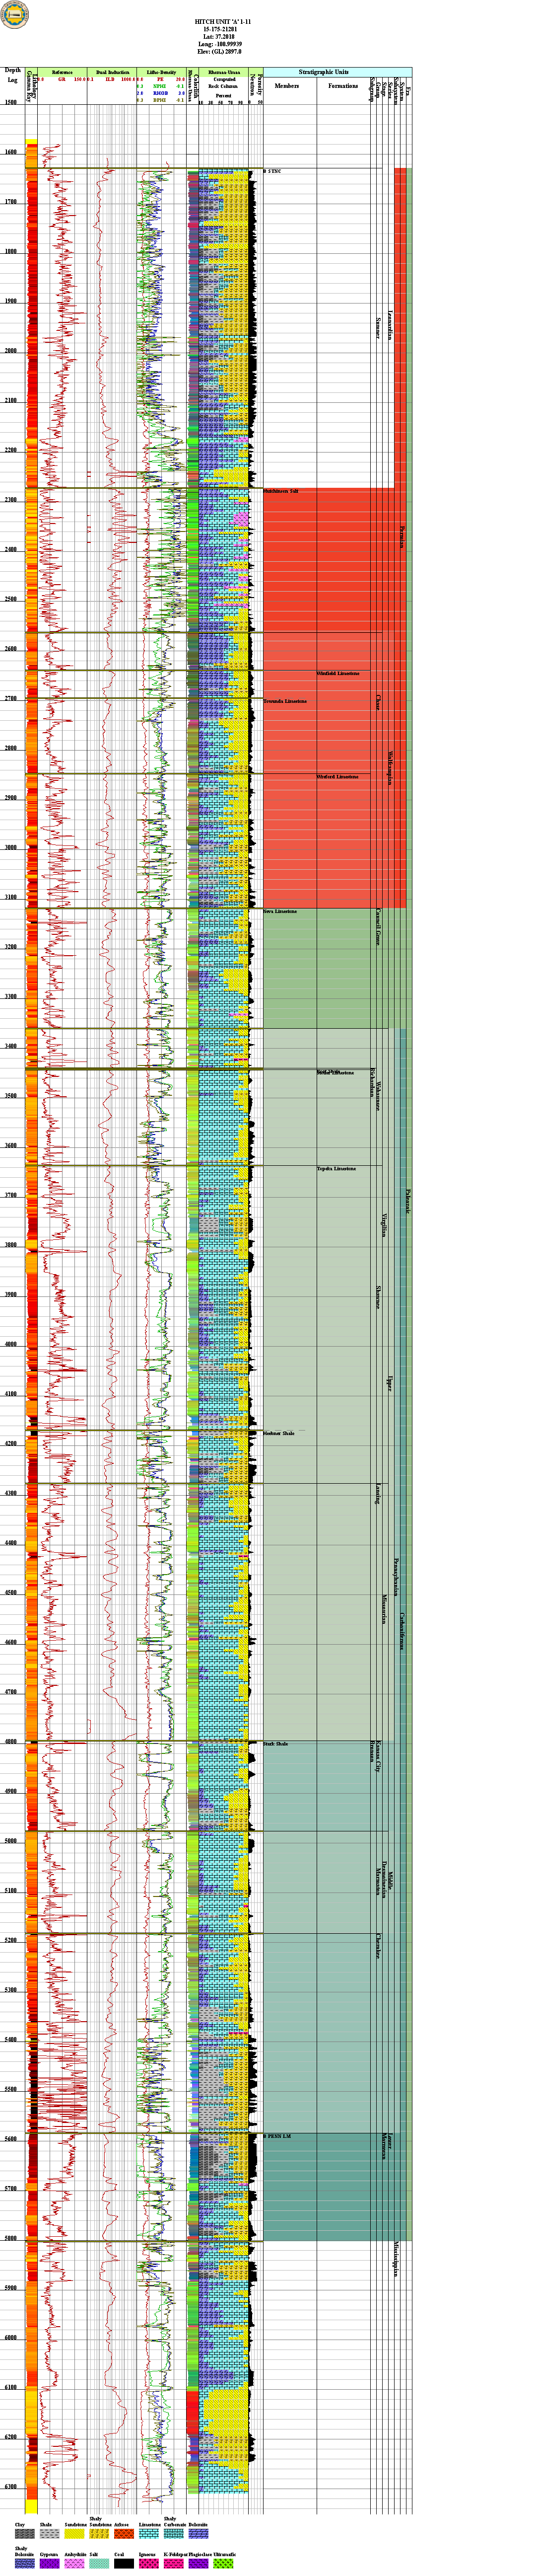Click the vertical Cherokee label
The height and width of the screenshot is (2576, 536).
pyautogui.click(x=378, y=1945)
